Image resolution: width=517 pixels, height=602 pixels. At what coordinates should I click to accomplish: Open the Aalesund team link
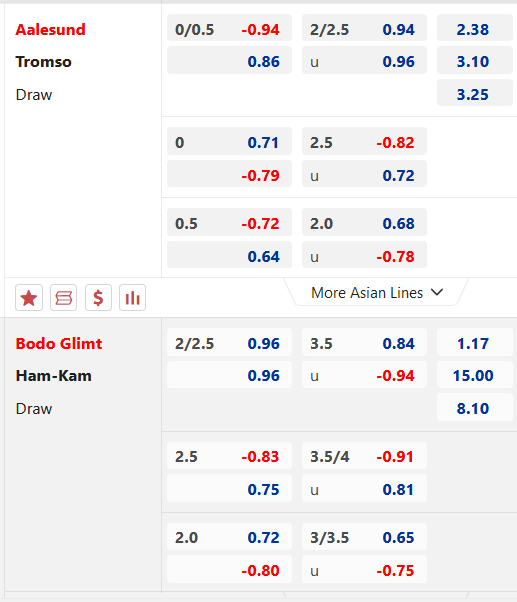pyautogui.click(x=50, y=30)
